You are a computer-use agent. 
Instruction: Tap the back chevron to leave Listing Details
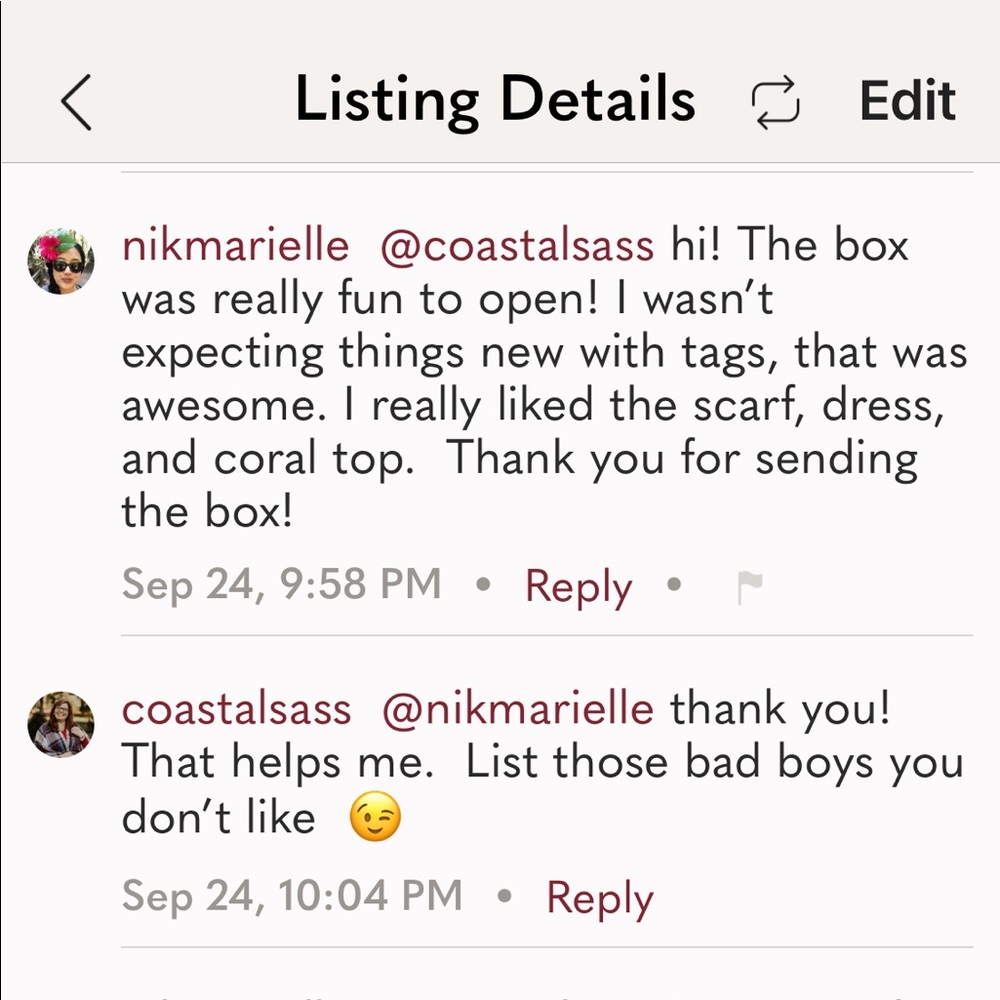click(75, 100)
